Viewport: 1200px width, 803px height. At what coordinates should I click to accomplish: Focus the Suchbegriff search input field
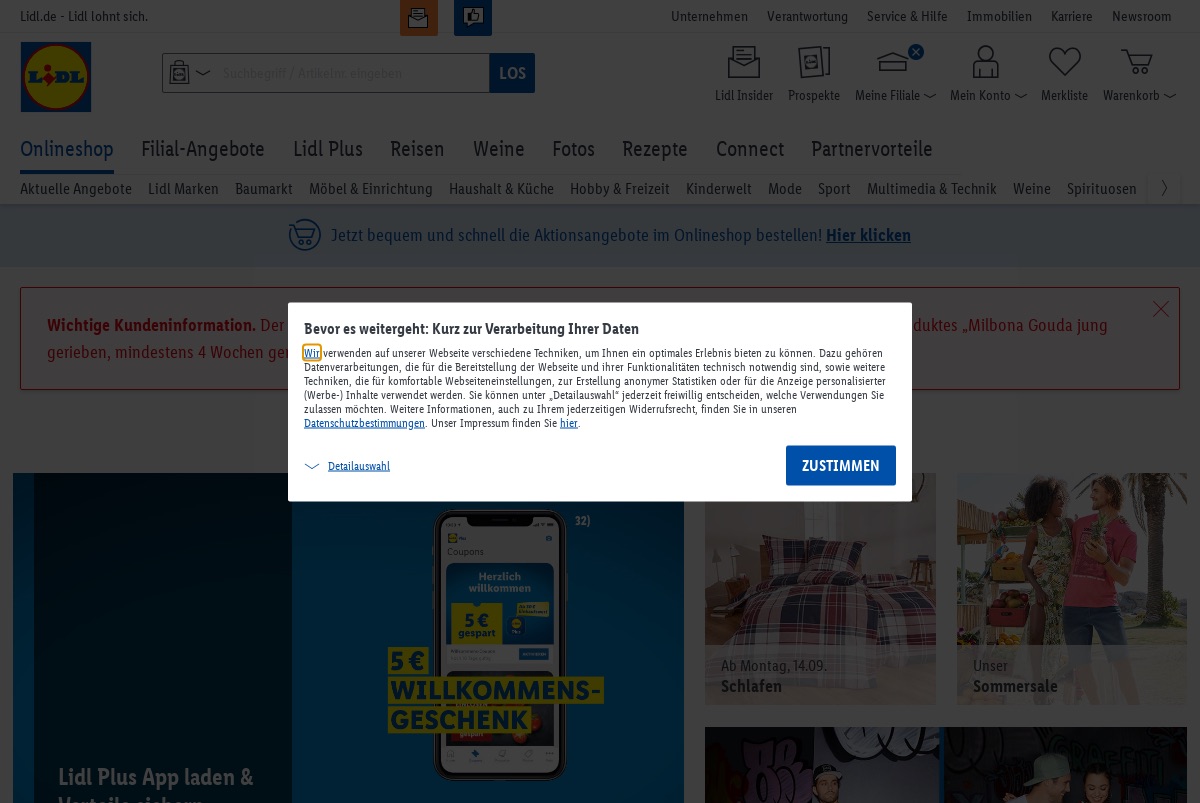click(x=350, y=73)
